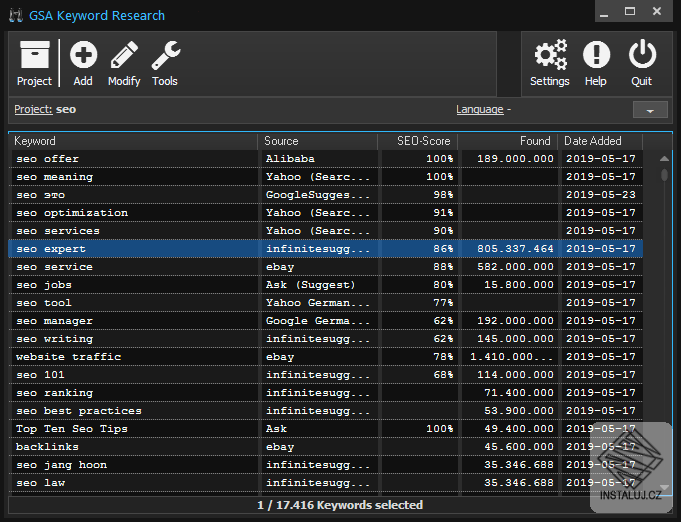Select the 'seo meaning' keyword row
Viewport: 681px width, 522px height.
click(x=326, y=177)
